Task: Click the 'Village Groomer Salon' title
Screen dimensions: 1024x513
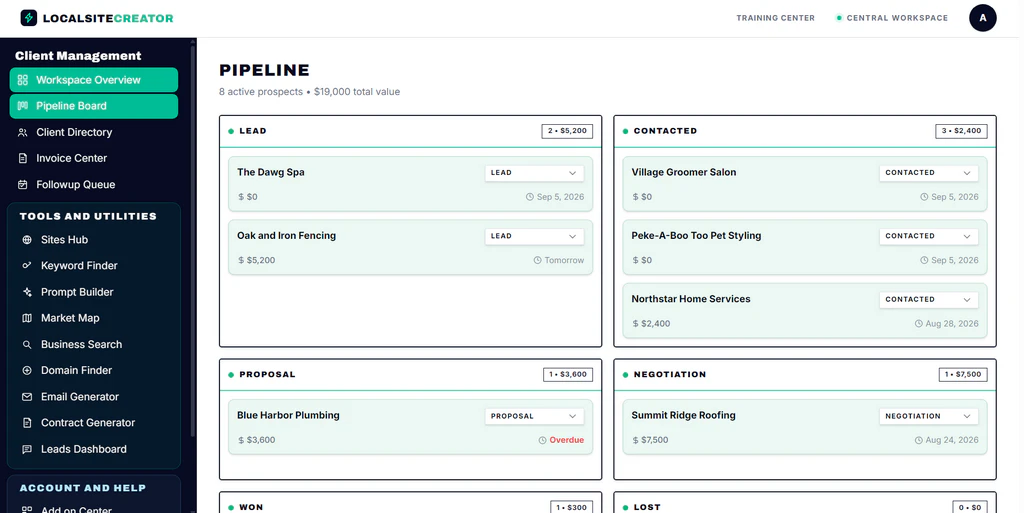Action: 684,172
